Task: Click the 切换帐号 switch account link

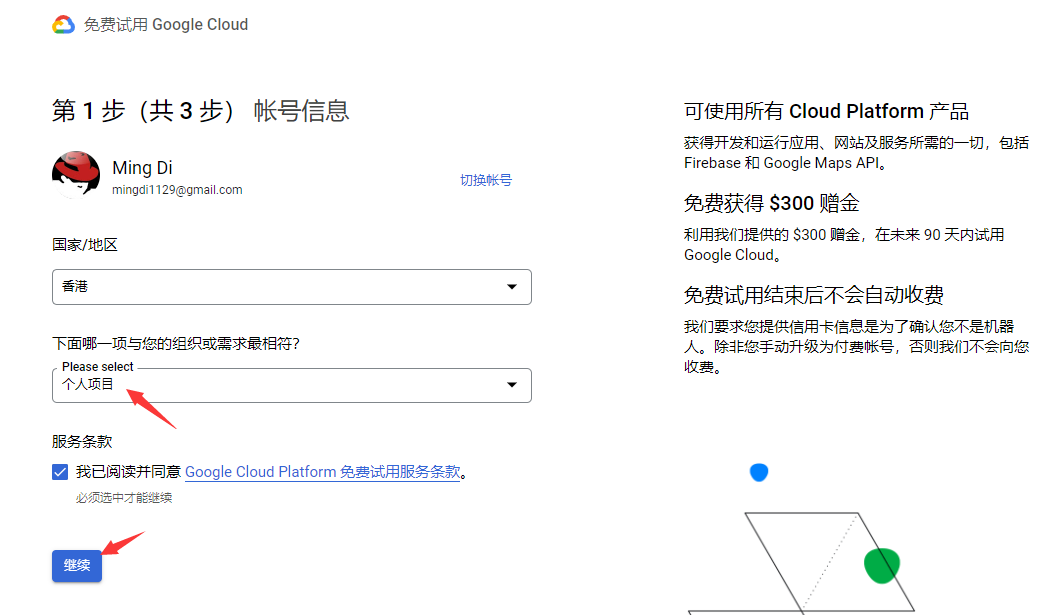Action: [x=486, y=180]
